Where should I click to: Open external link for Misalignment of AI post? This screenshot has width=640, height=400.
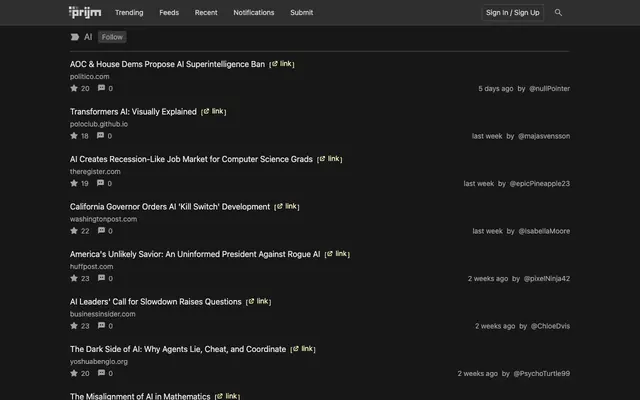[x=227, y=396]
